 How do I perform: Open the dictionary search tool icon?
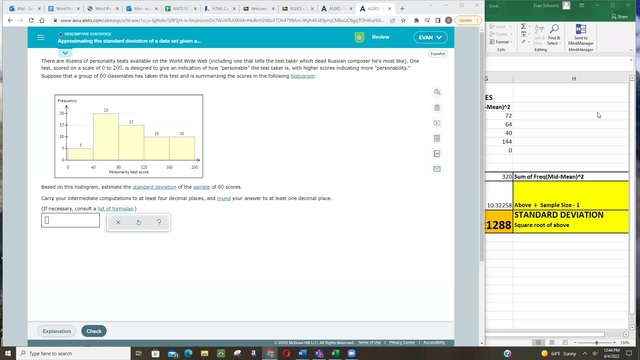pyautogui.click(x=437, y=92)
